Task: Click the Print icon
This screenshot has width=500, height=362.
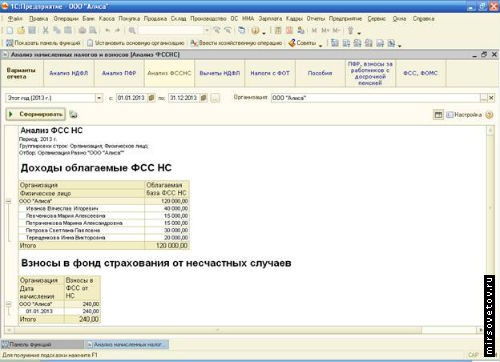Action: (82, 30)
